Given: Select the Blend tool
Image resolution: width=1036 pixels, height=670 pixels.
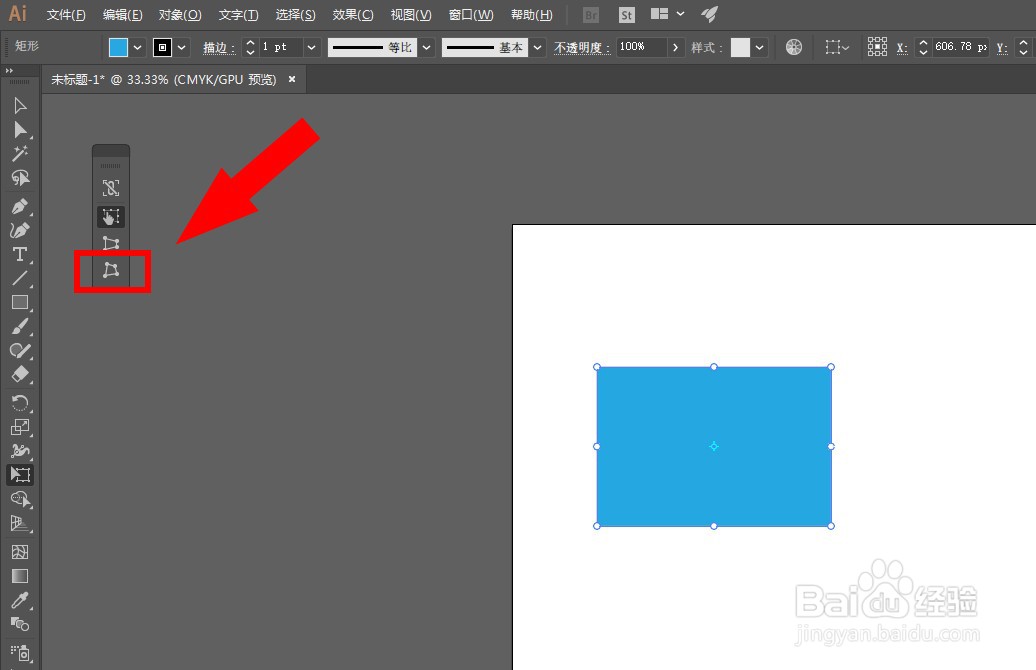Looking at the screenshot, I should click(20, 624).
